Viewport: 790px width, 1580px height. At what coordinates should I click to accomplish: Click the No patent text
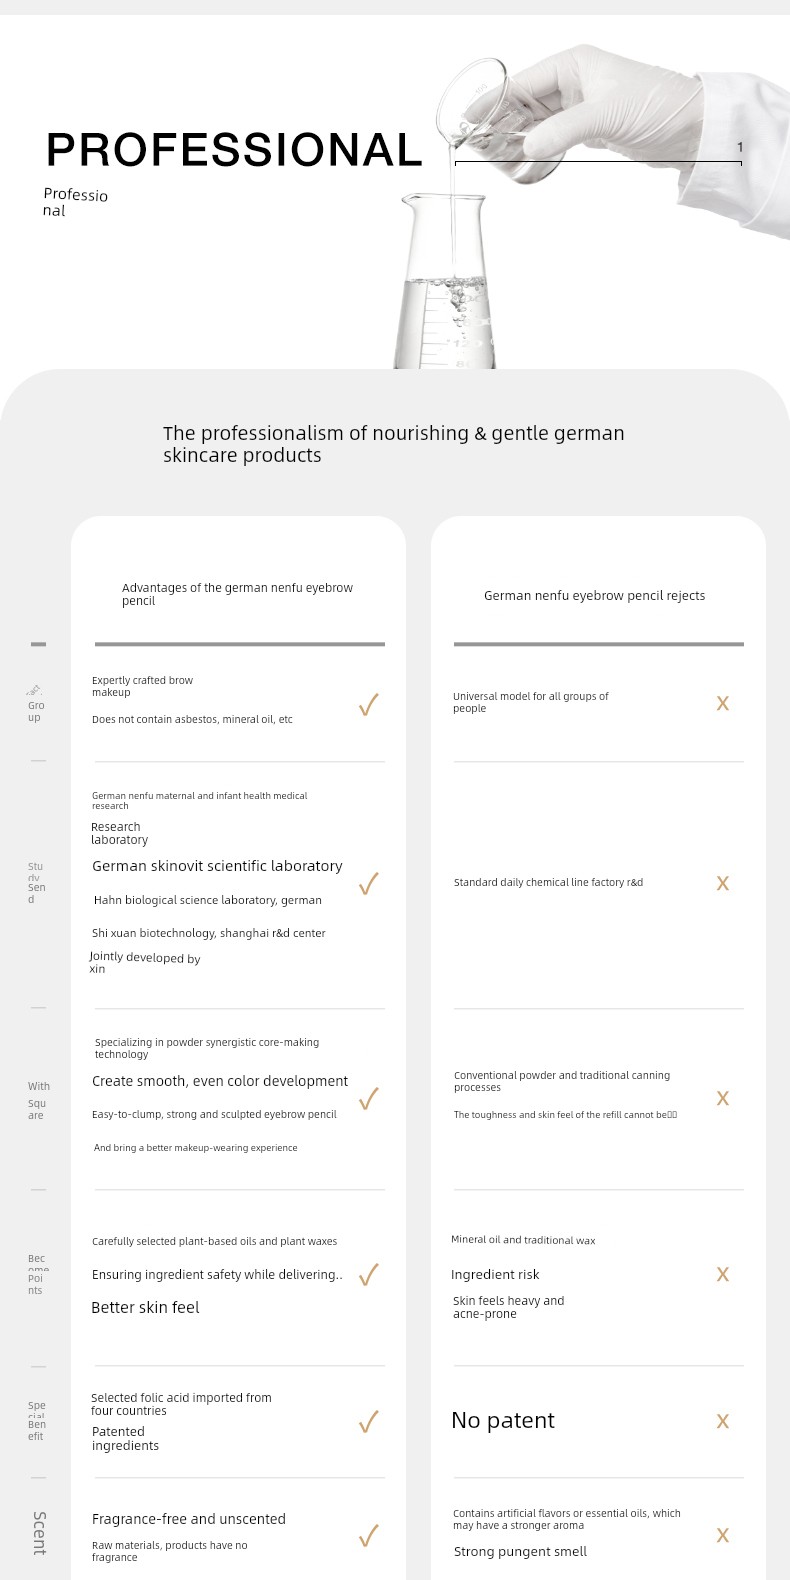(503, 1420)
